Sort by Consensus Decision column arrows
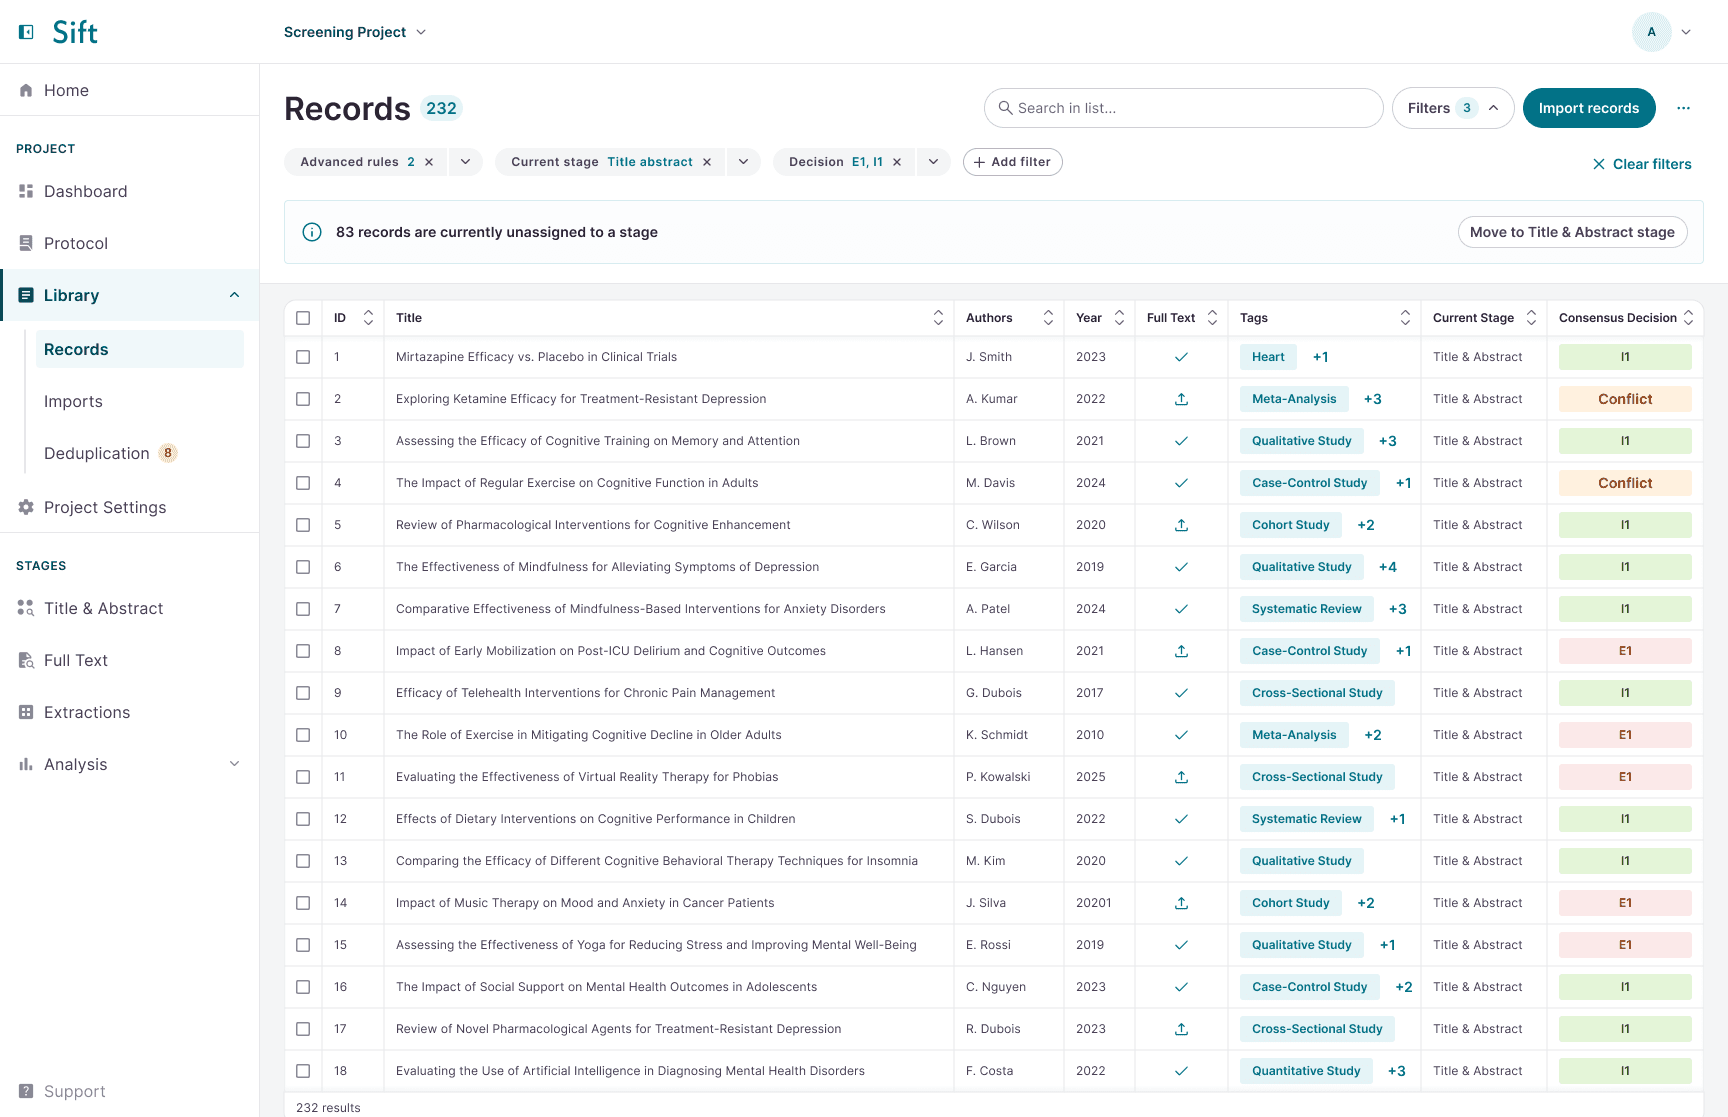This screenshot has height=1117, width=1728. pos(1688,318)
